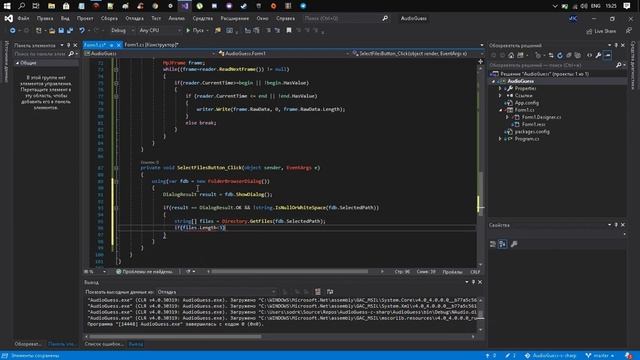Click the comment selection toolbar icon
640x360 pixels.
click(x=268, y=31)
